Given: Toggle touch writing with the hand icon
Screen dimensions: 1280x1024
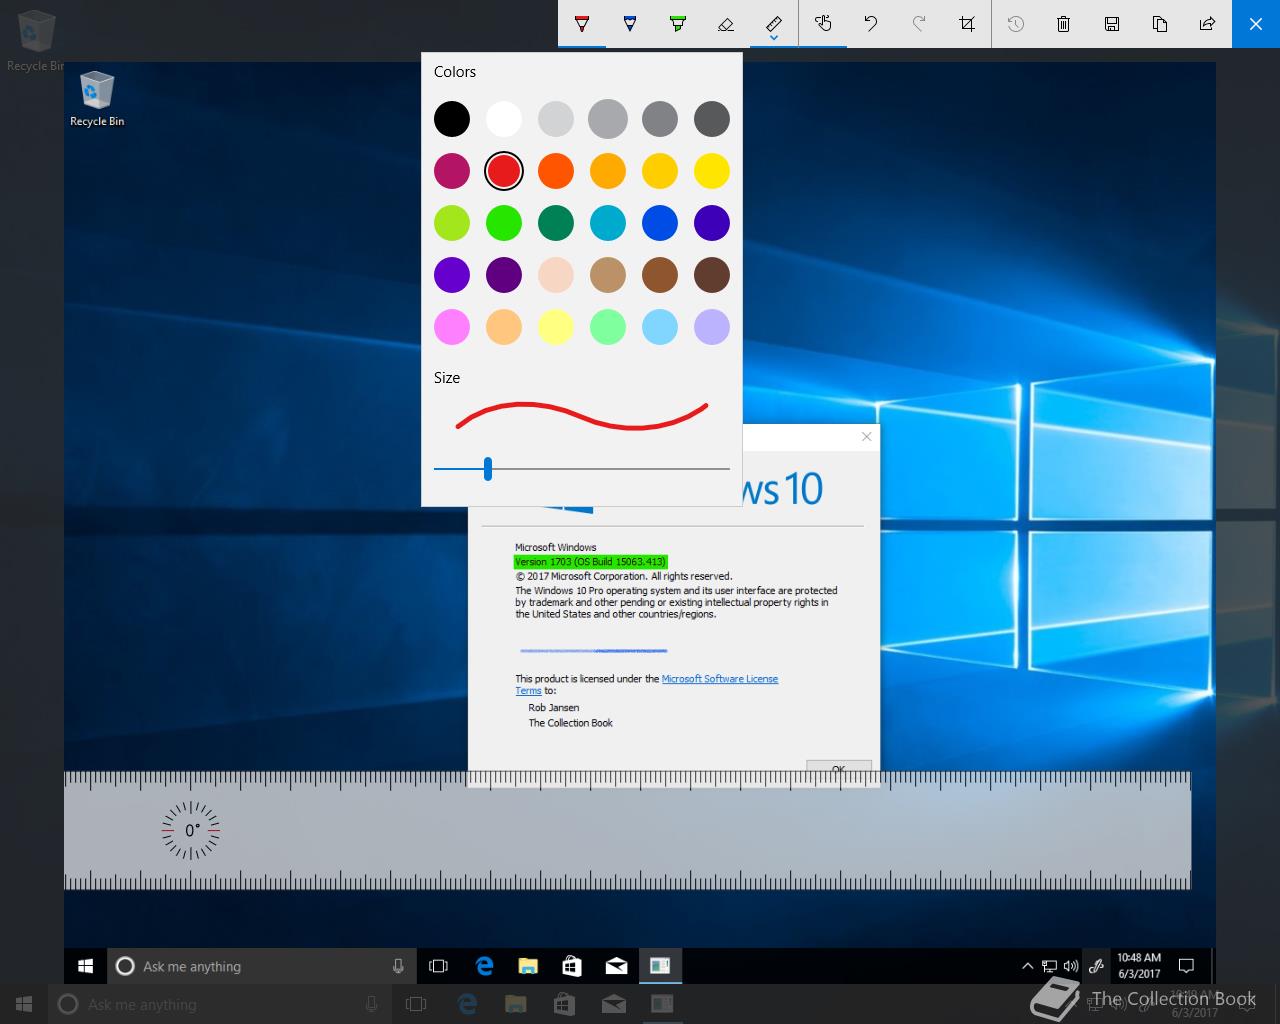Looking at the screenshot, I should [823, 24].
